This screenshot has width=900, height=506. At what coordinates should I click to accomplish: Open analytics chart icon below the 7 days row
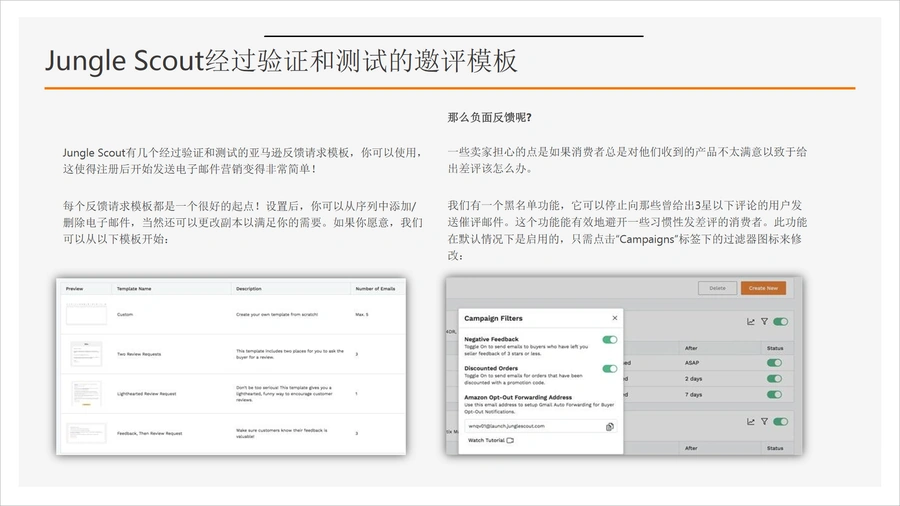click(x=751, y=422)
